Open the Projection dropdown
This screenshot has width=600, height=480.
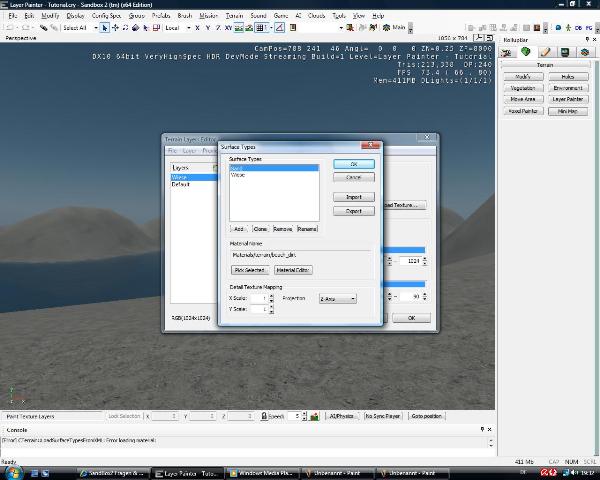337,298
